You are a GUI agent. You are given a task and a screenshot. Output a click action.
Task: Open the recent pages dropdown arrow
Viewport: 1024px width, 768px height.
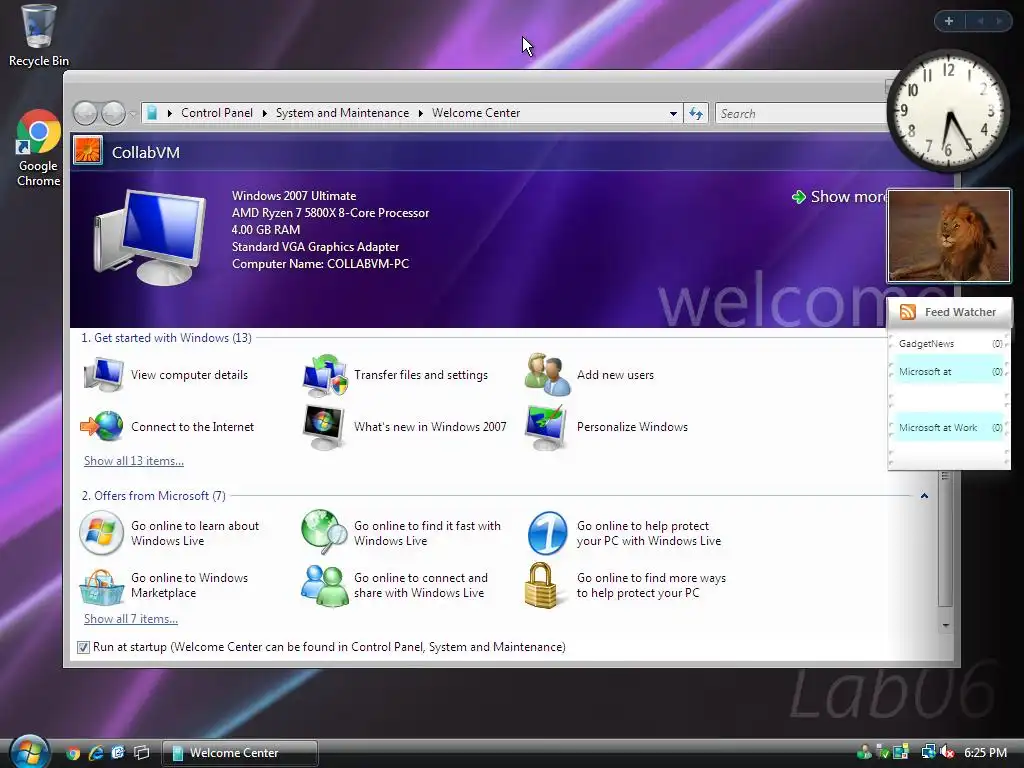tap(133, 114)
